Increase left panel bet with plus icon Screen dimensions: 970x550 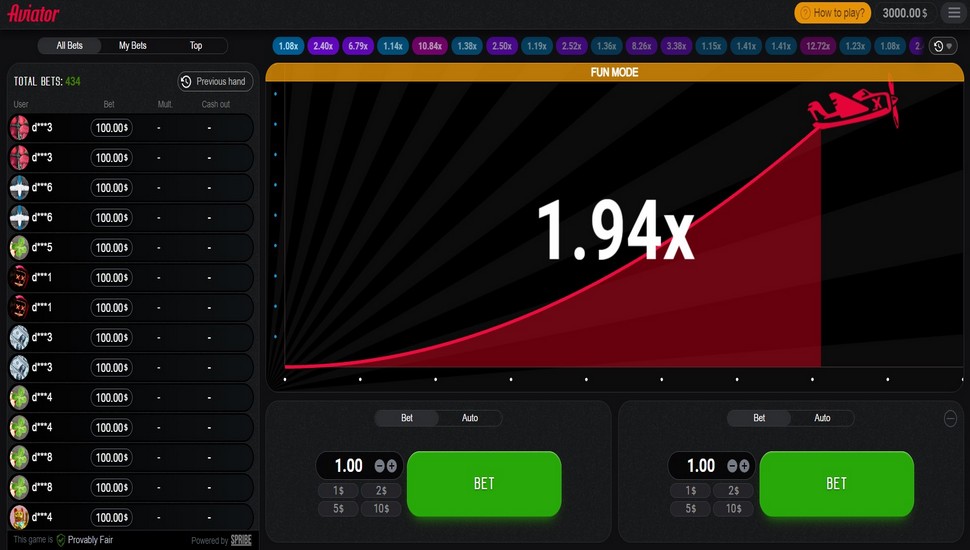tap(392, 466)
